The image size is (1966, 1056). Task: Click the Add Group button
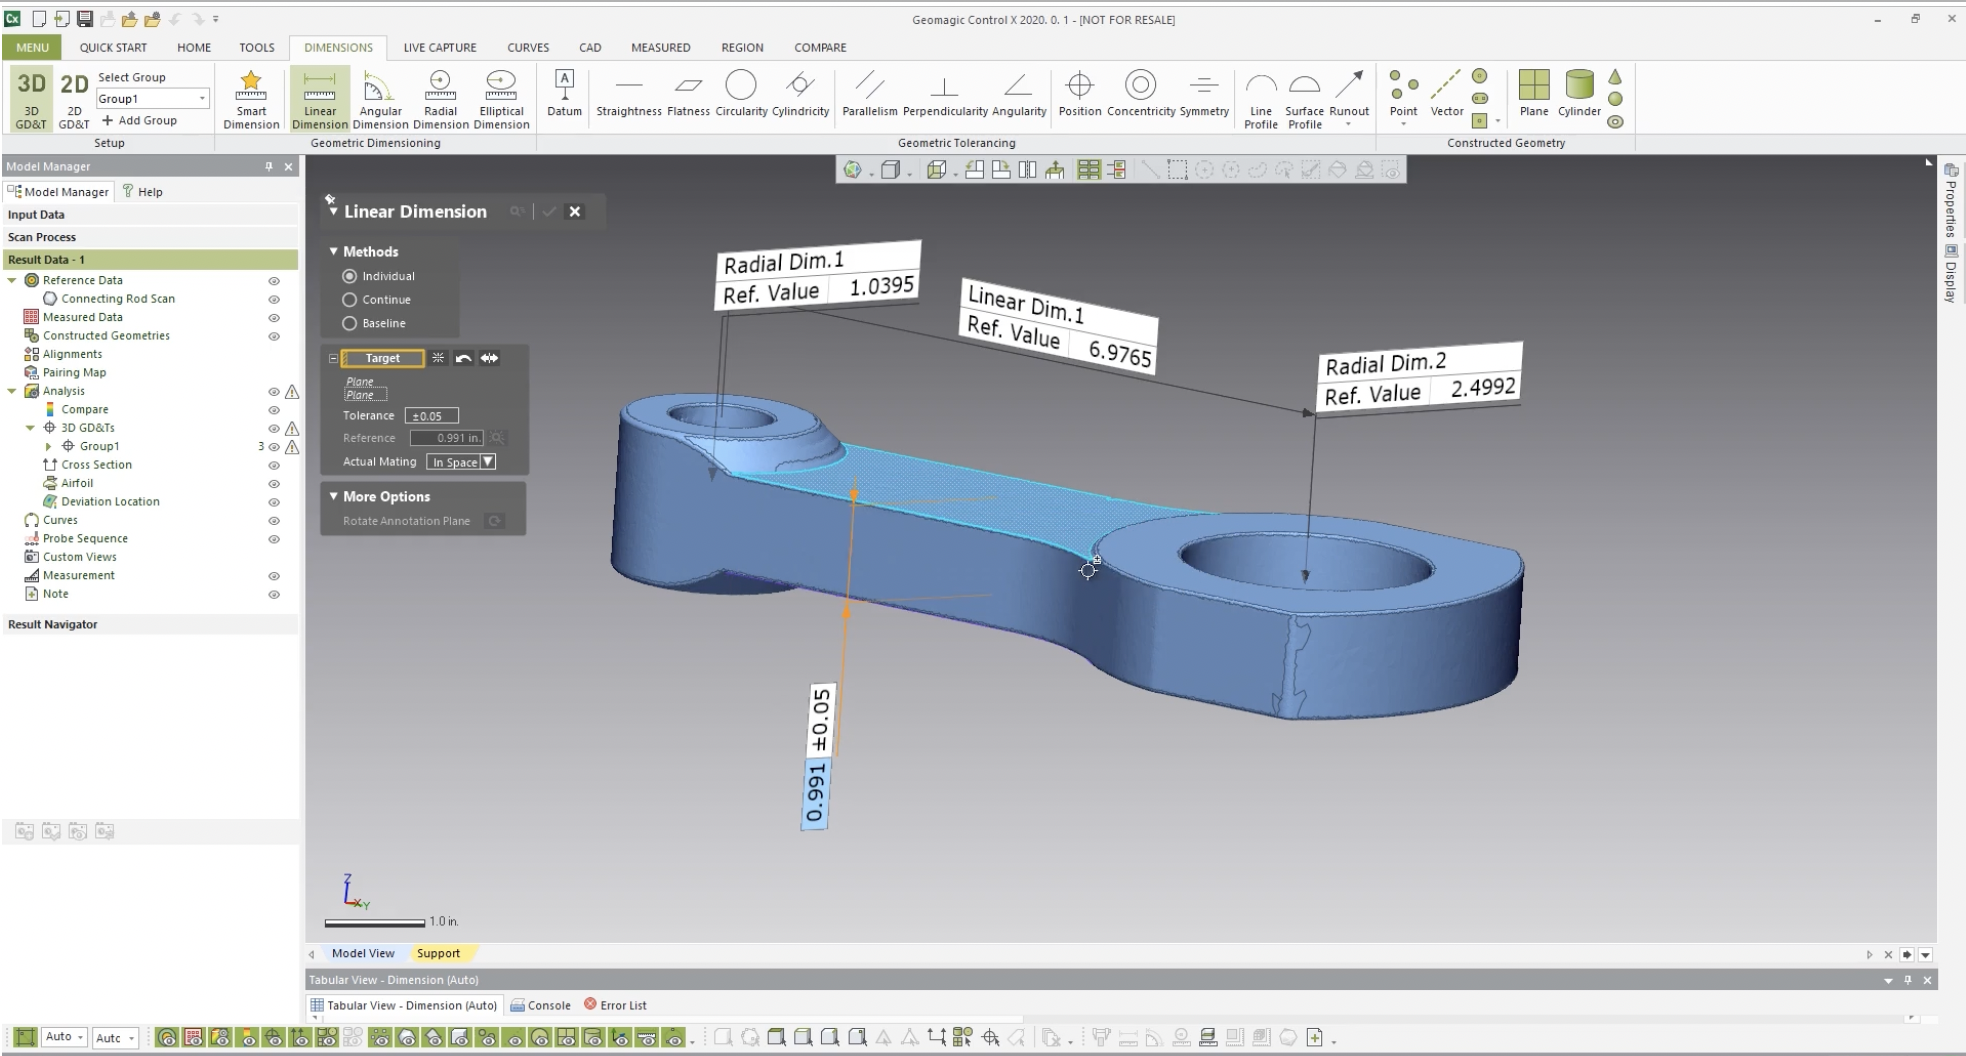[140, 121]
